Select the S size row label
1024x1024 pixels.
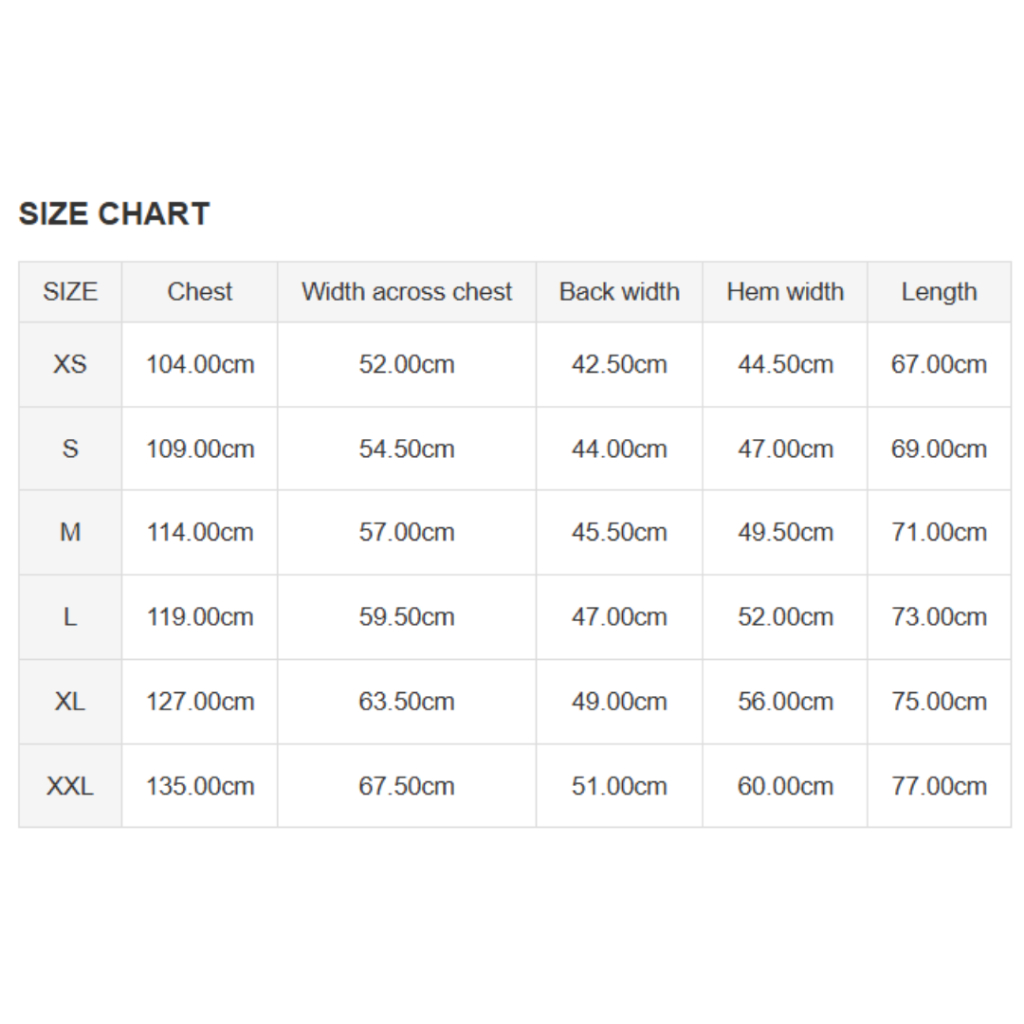pyautogui.click(x=70, y=449)
